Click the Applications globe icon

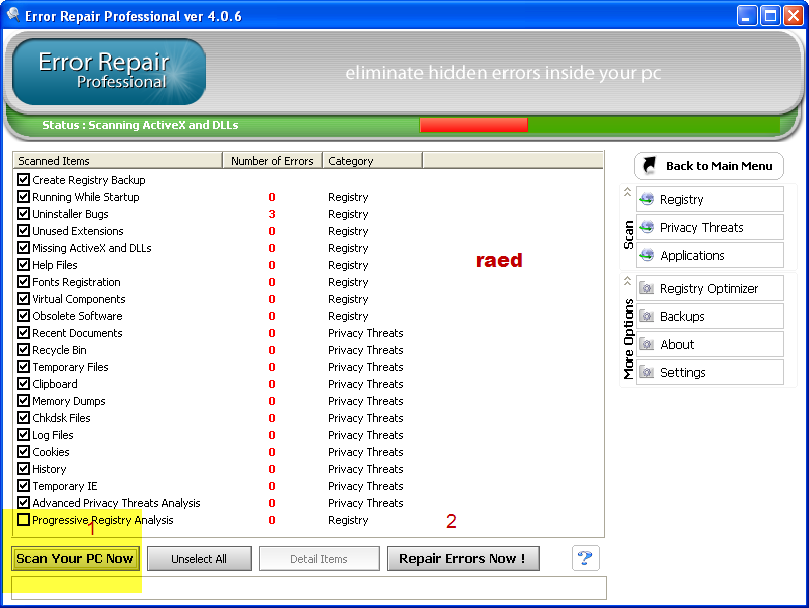pyautogui.click(x=646, y=255)
